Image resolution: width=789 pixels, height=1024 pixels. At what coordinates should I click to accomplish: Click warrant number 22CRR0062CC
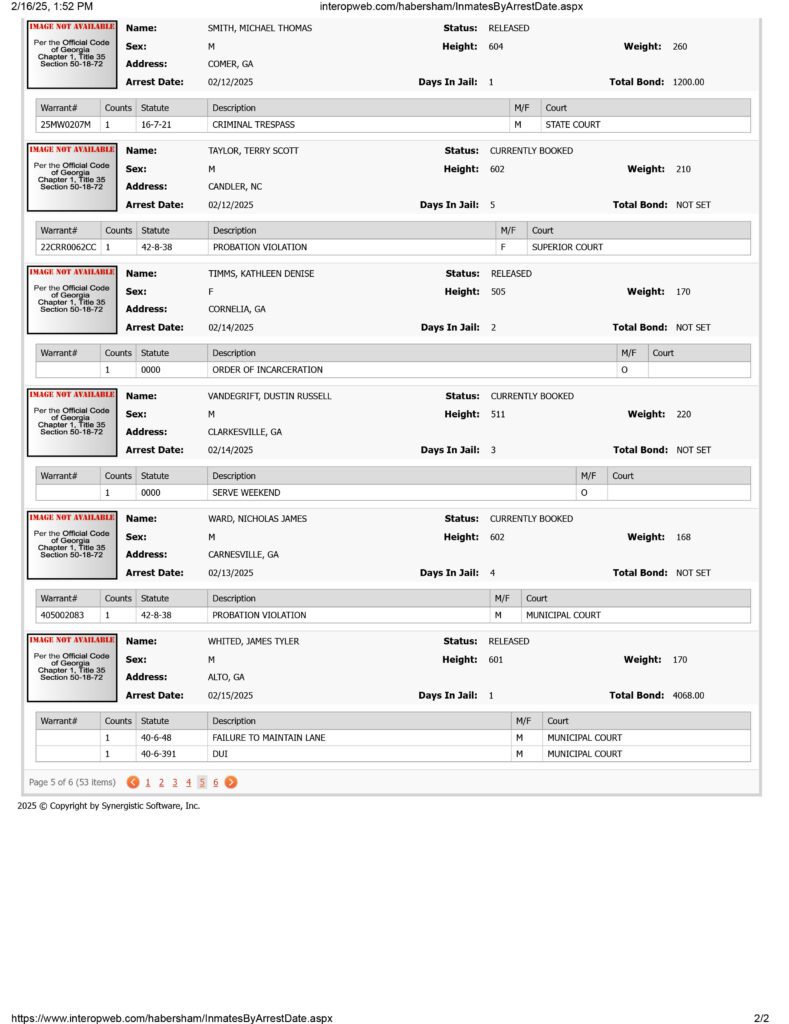(x=68, y=247)
